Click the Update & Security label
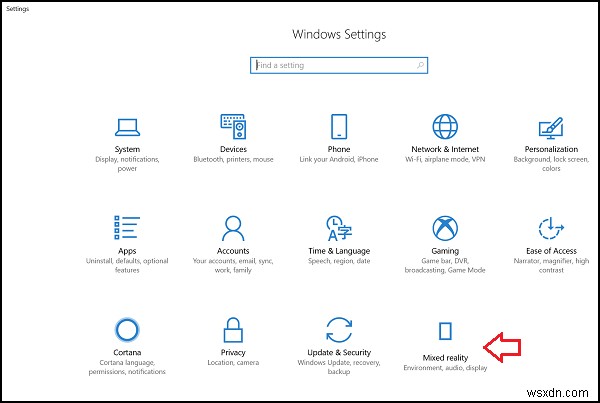This screenshot has width=600, height=403. coord(339,353)
